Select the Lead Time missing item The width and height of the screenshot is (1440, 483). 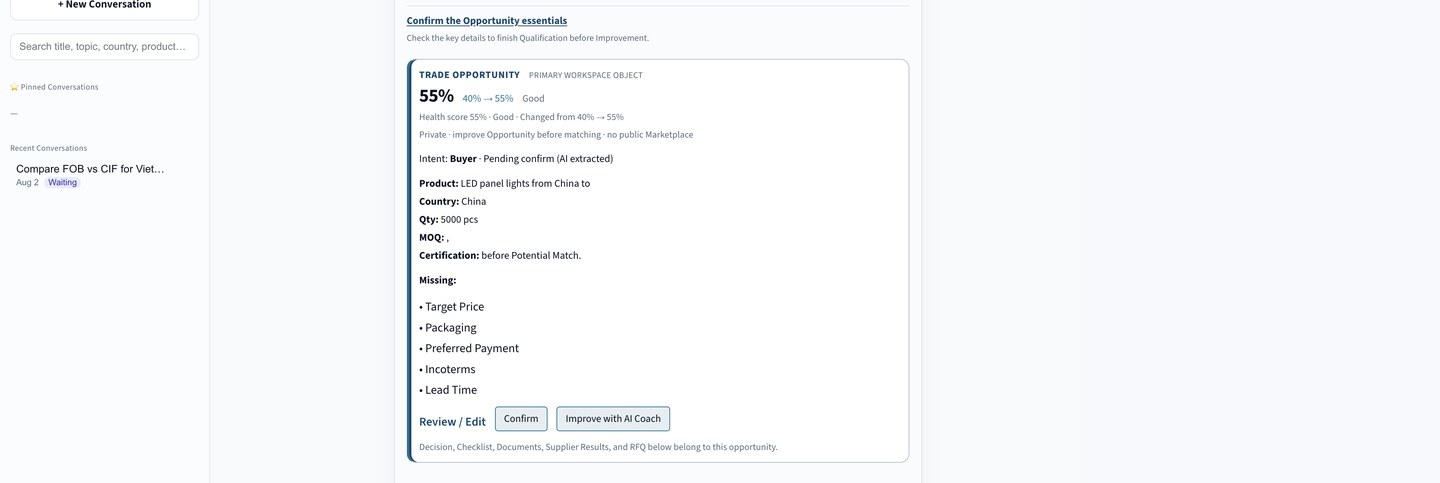pos(448,391)
